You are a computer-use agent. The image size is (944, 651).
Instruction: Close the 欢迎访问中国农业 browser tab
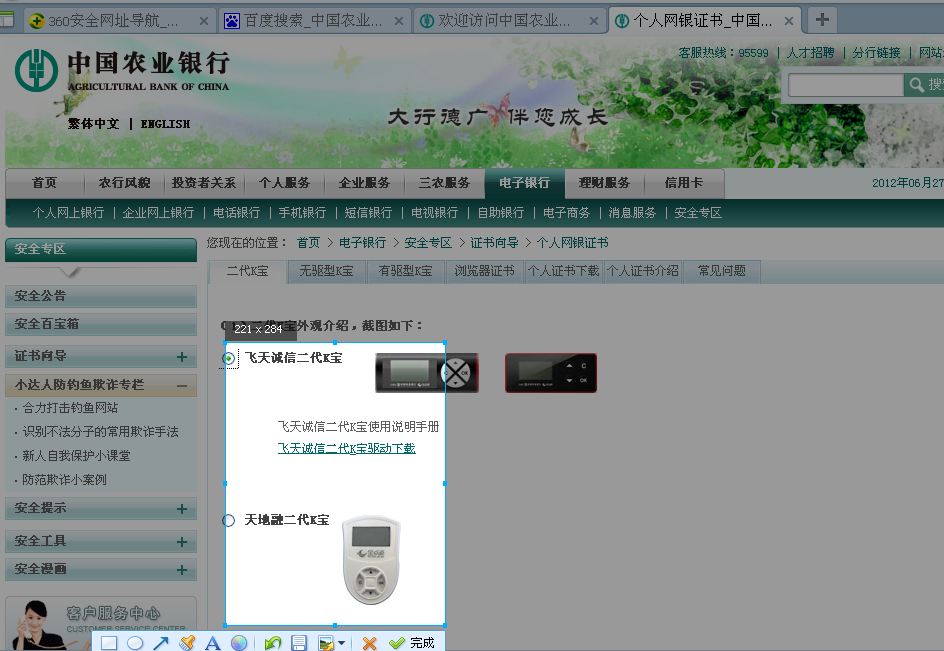pyautogui.click(x=594, y=21)
